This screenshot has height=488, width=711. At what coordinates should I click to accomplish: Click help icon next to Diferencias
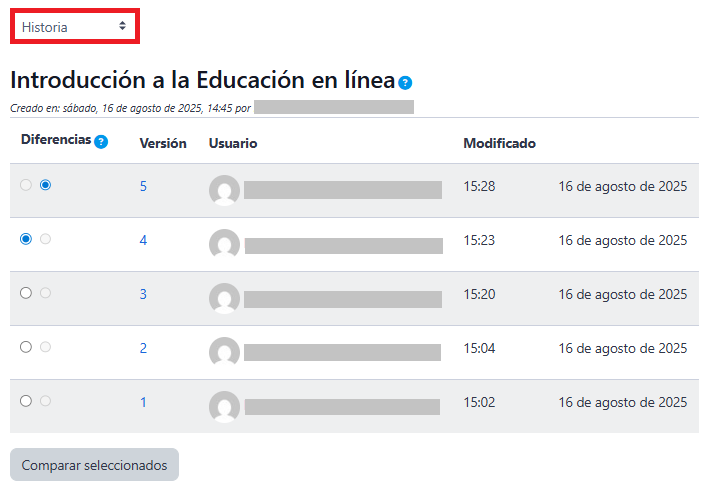pyautogui.click(x=101, y=142)
